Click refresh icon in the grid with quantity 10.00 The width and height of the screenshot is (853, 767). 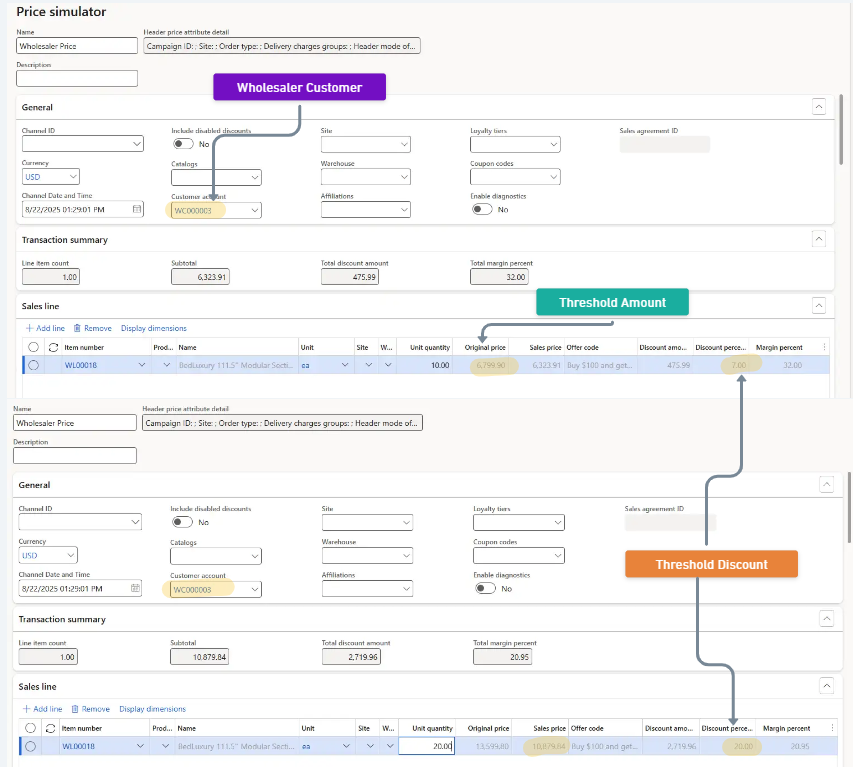click(53, 347)
